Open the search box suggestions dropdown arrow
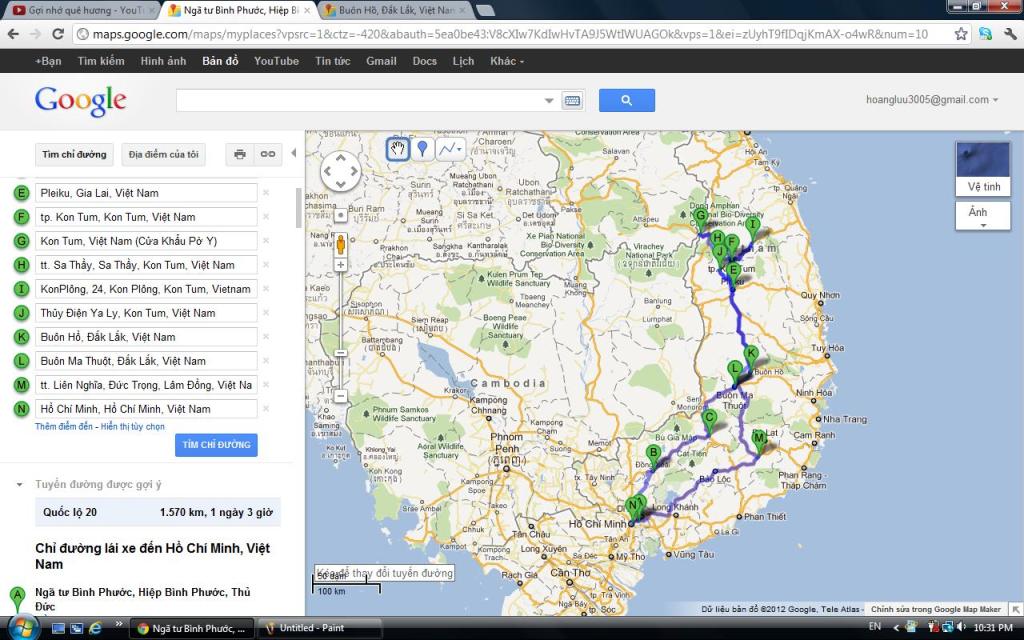Viewport: 1024px width, 640px height. [549, 101]
